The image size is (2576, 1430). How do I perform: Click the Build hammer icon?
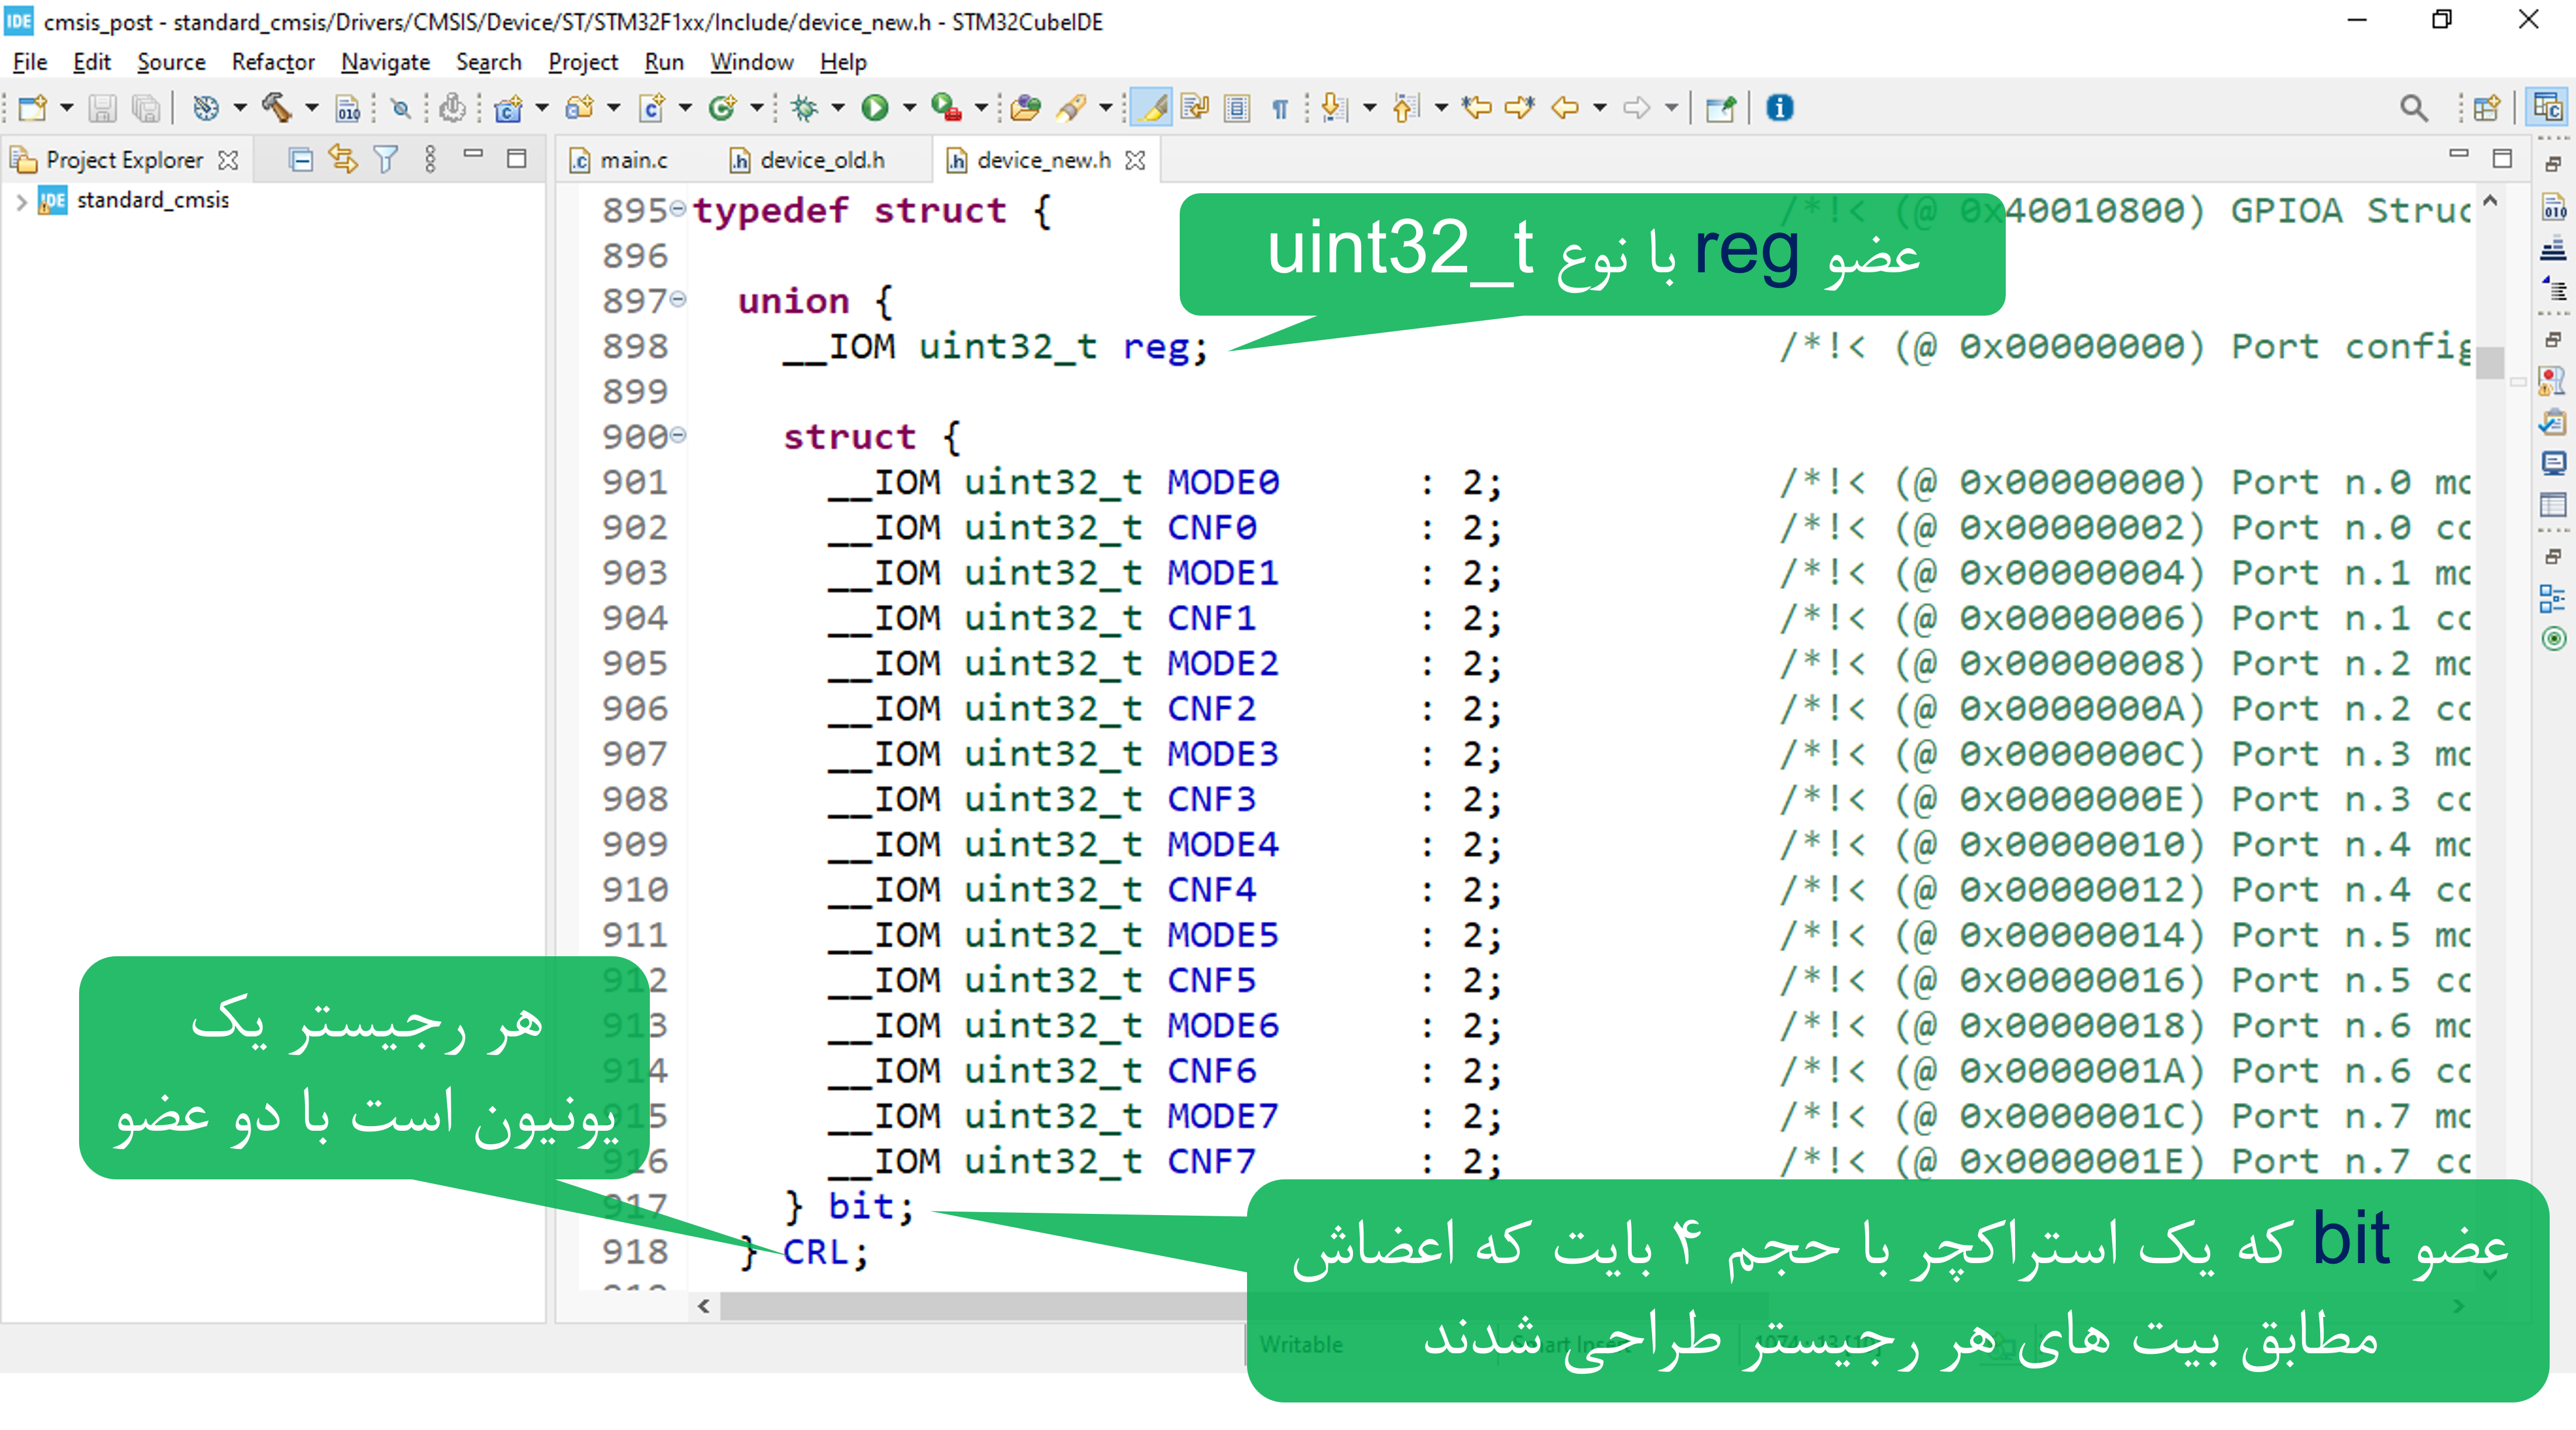click(276, 108)
